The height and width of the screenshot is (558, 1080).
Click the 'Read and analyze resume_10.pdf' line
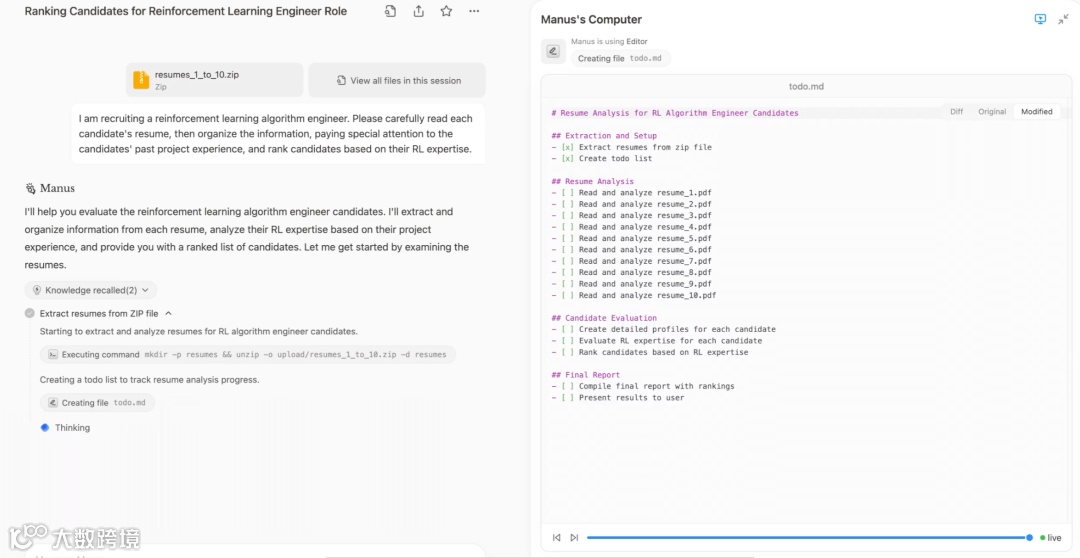(x=634, y=296)
